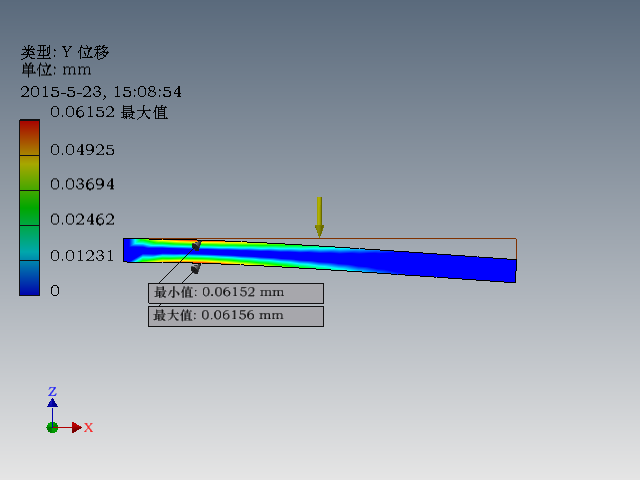
Task: Click the unit label 单位: mm
Action: (x=56, y=70)
